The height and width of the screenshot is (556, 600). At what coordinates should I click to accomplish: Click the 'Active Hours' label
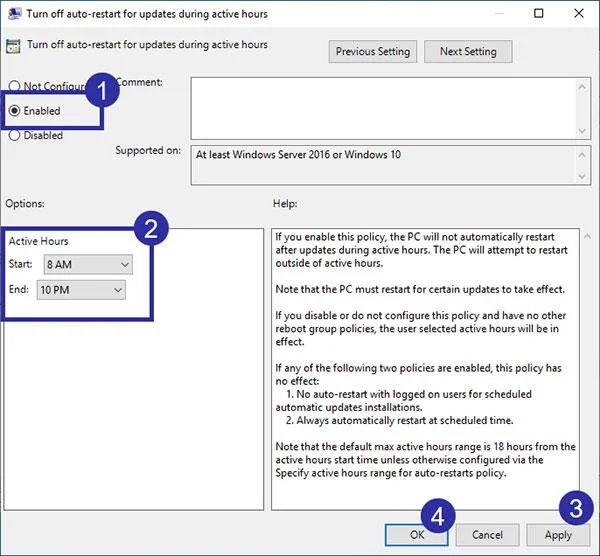tap(38, 241)
